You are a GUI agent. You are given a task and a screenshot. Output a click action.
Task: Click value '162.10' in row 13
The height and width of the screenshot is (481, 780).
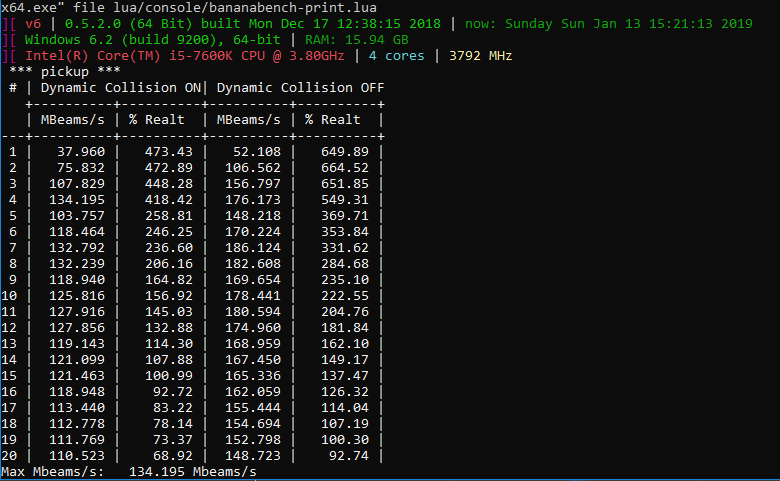[345, 344]
